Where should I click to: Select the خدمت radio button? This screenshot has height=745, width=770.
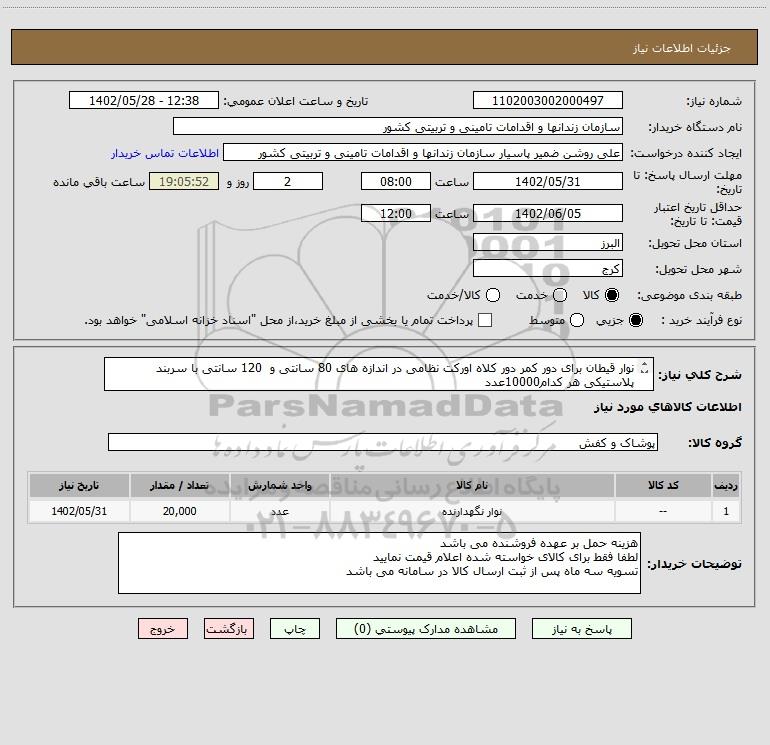(x=560, y=295)
